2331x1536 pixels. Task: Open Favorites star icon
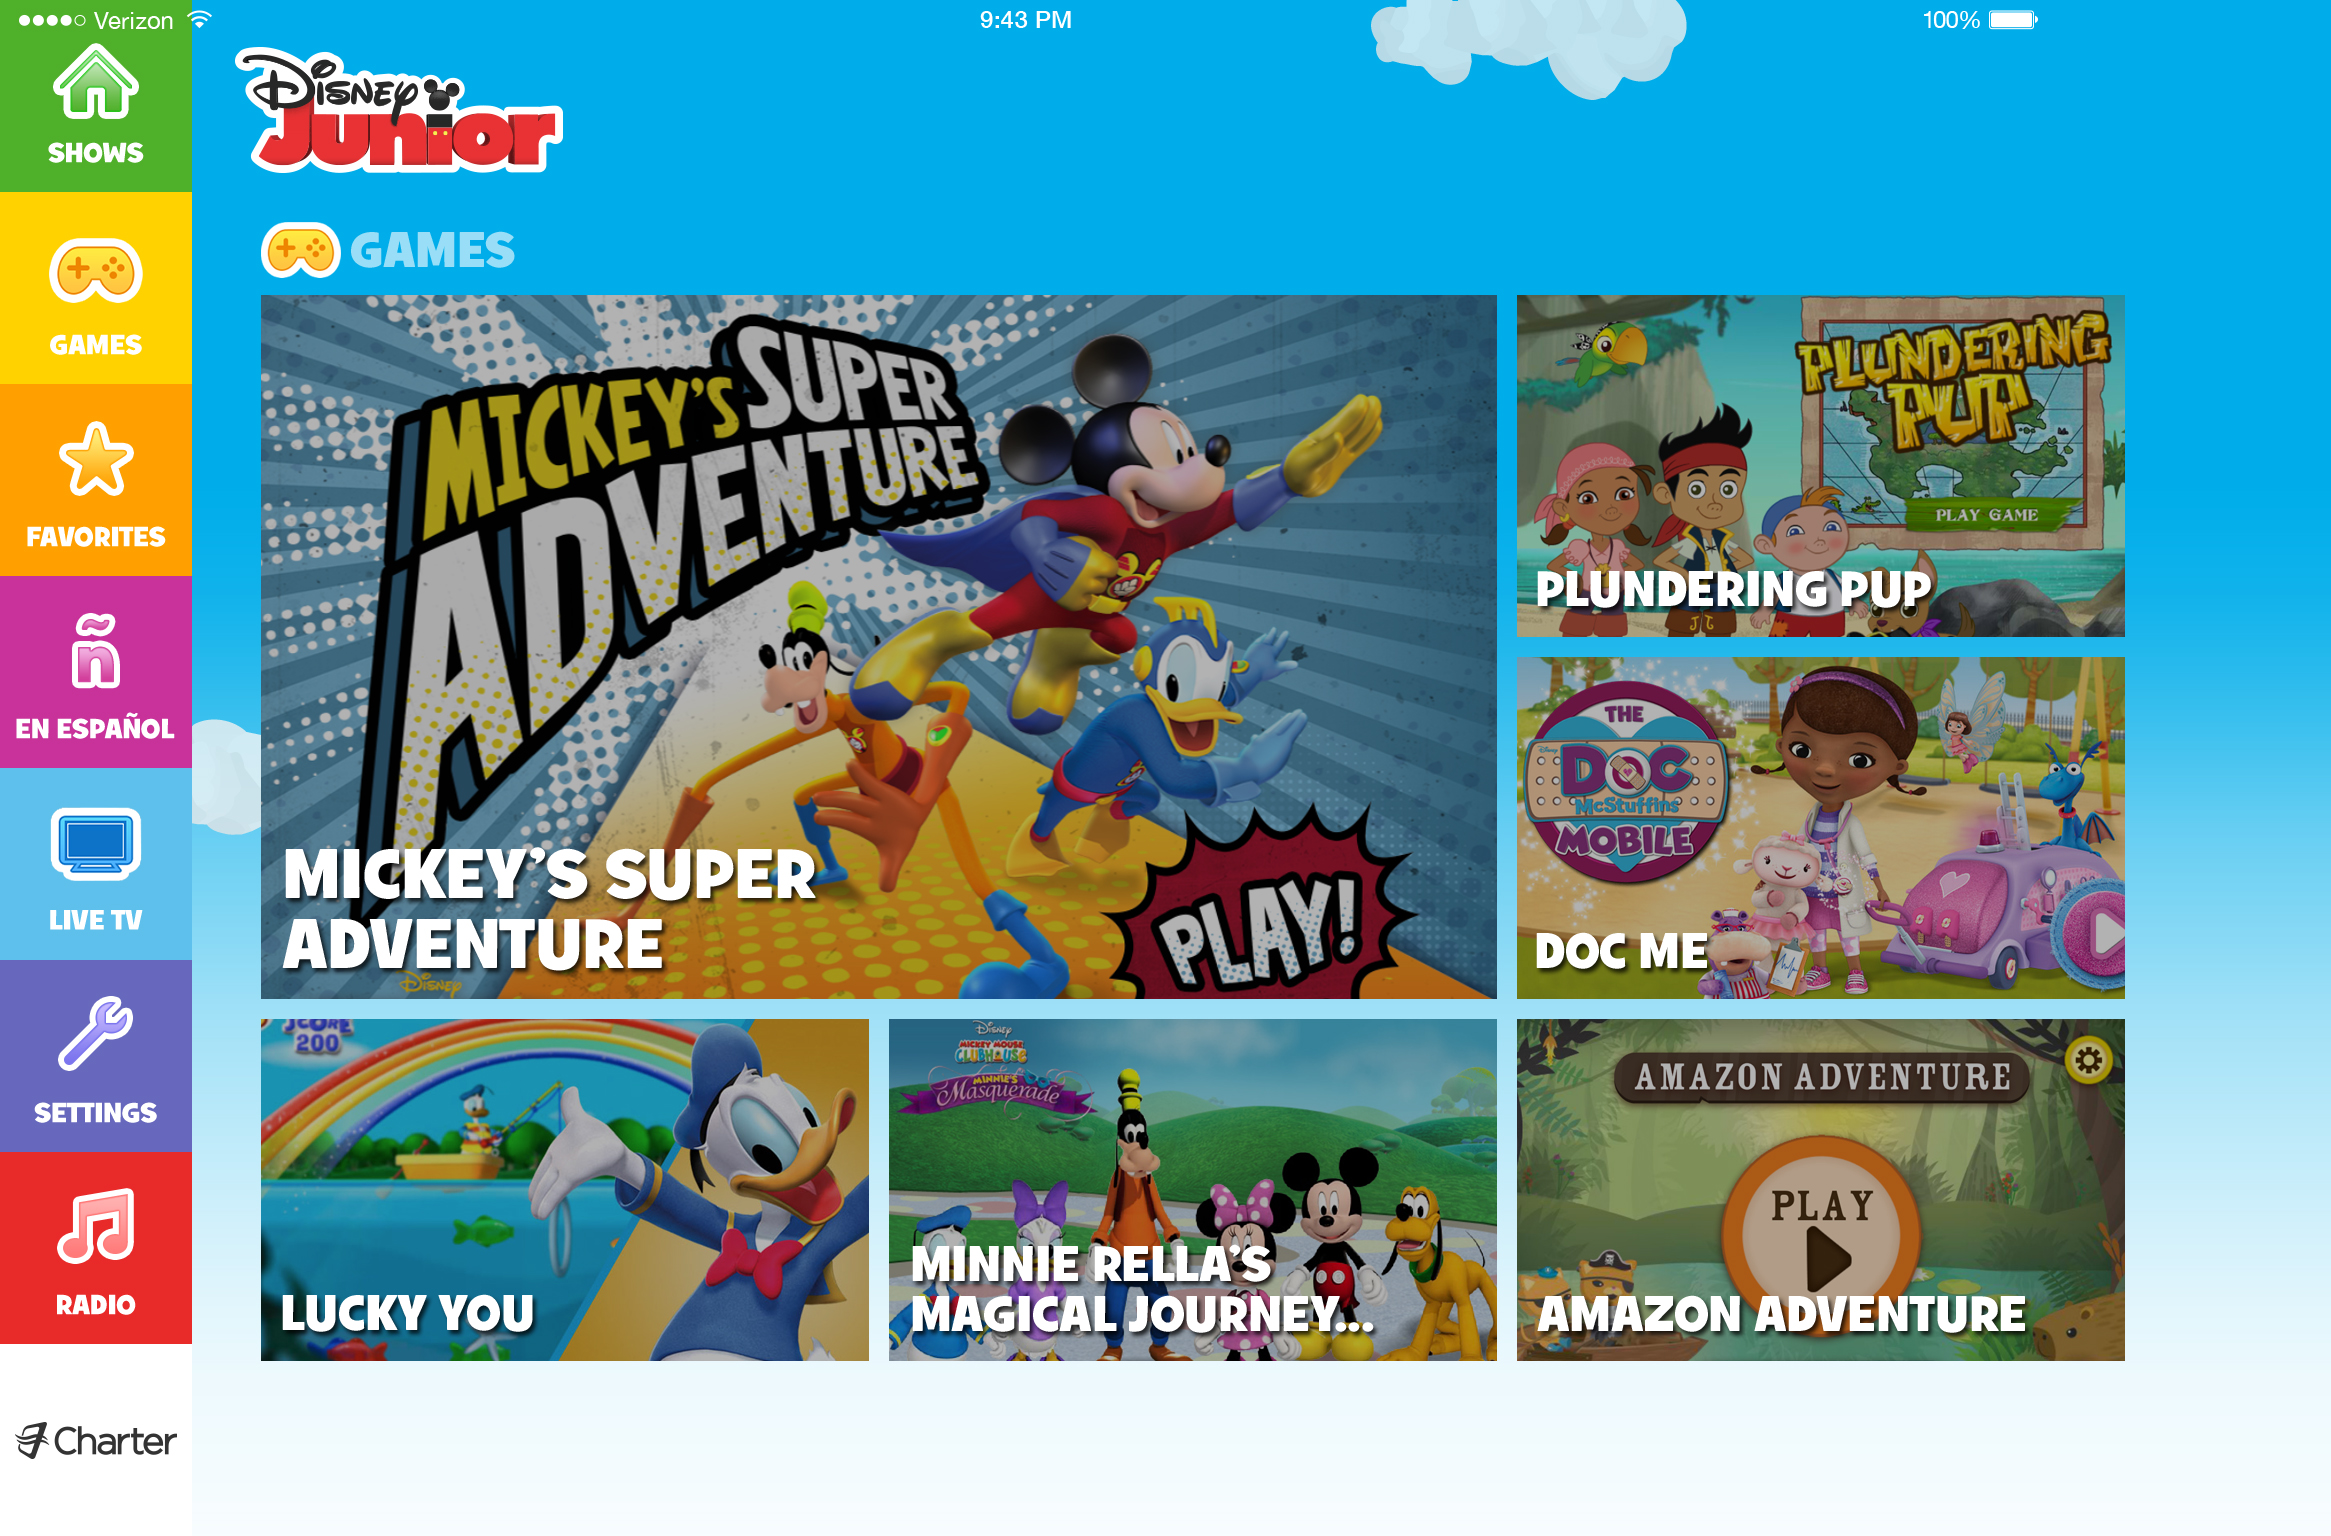(x=96, y=459)
